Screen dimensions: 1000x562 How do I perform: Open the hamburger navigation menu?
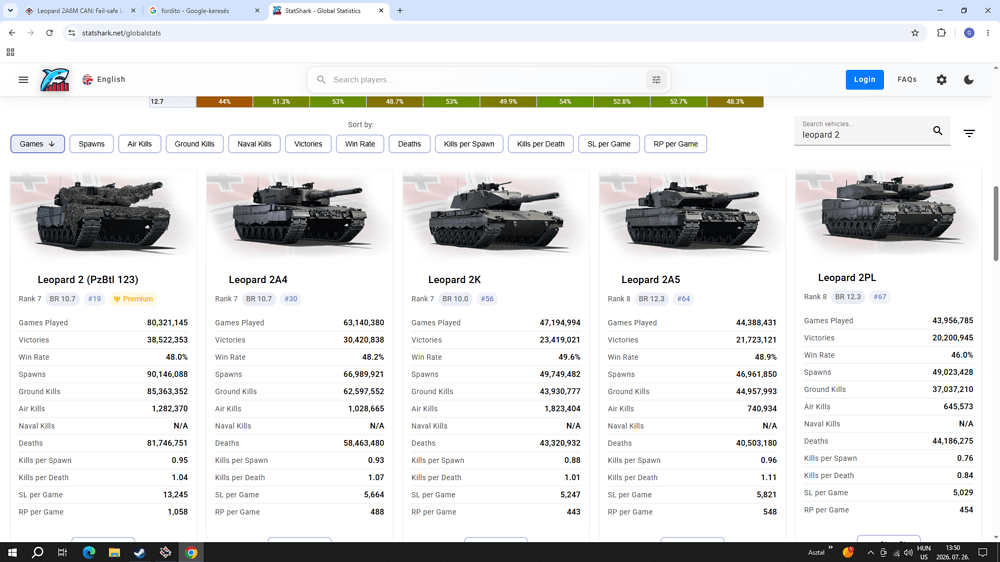click(24, 80)
